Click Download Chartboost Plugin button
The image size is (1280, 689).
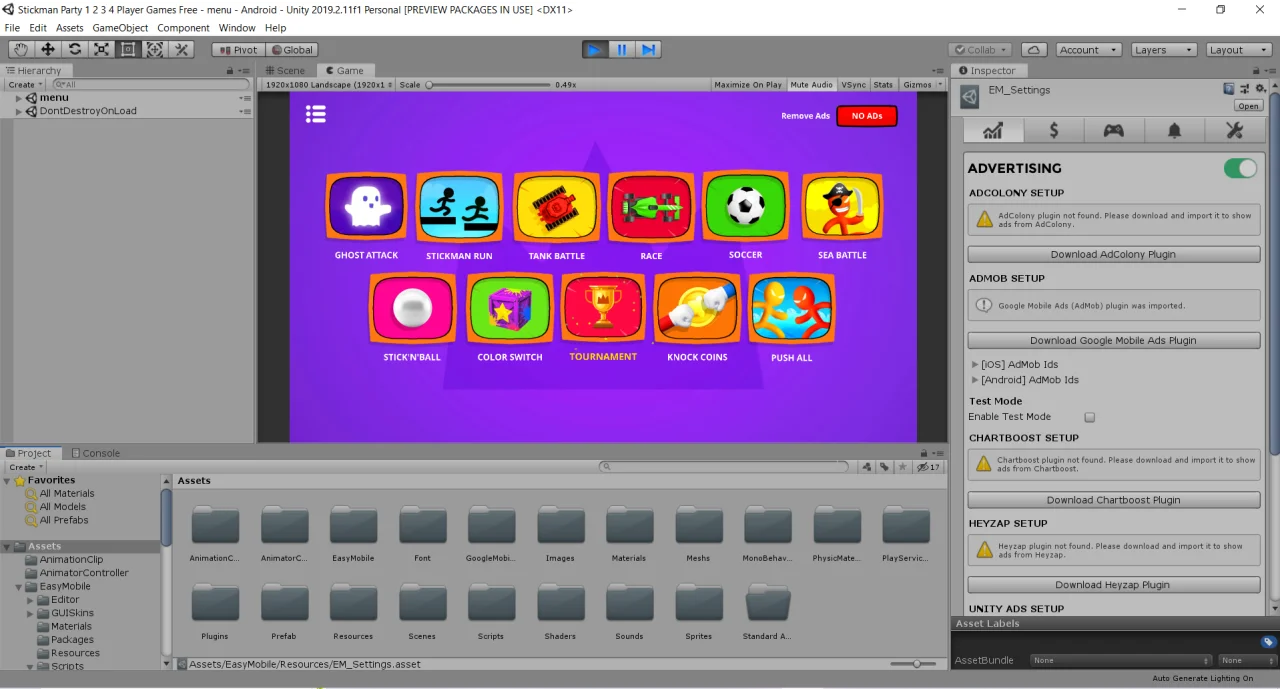tap(1113, 500)
